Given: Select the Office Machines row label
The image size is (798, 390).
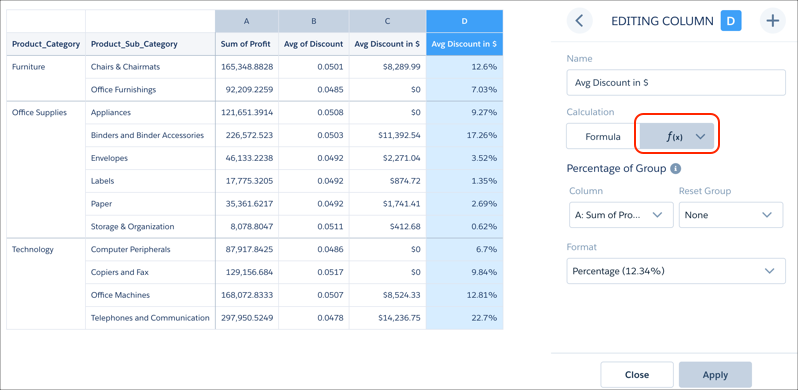Looking at the screenshot, I should click(150, 295).
